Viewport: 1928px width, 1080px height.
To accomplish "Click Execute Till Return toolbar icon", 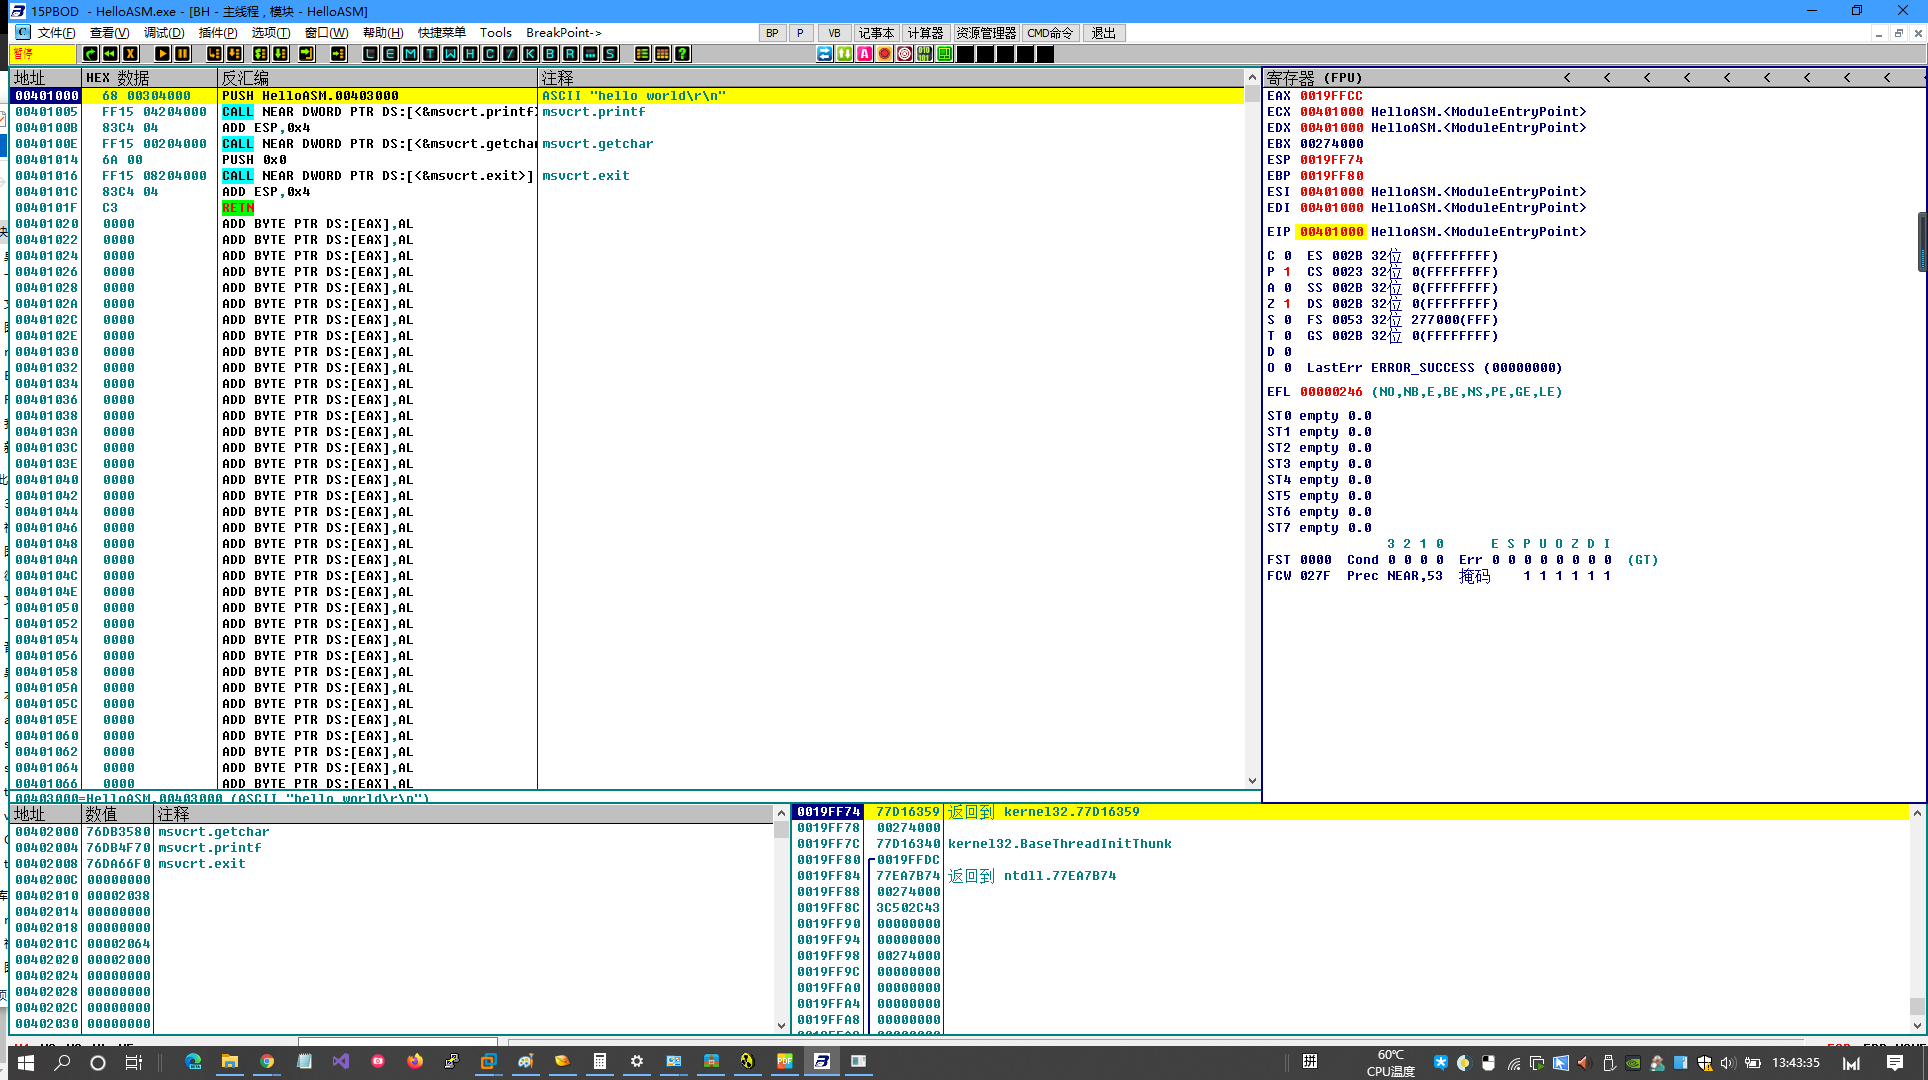I will coord(307,54).
